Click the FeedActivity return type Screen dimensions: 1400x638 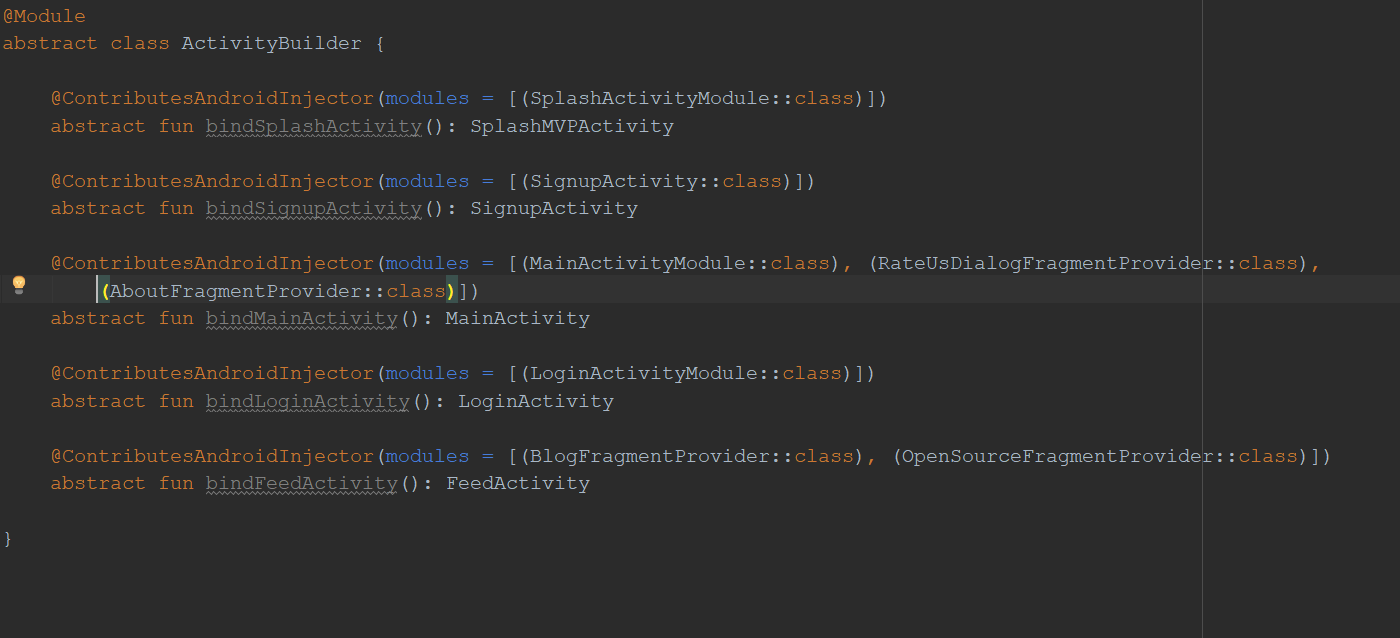tap(518, 483)
